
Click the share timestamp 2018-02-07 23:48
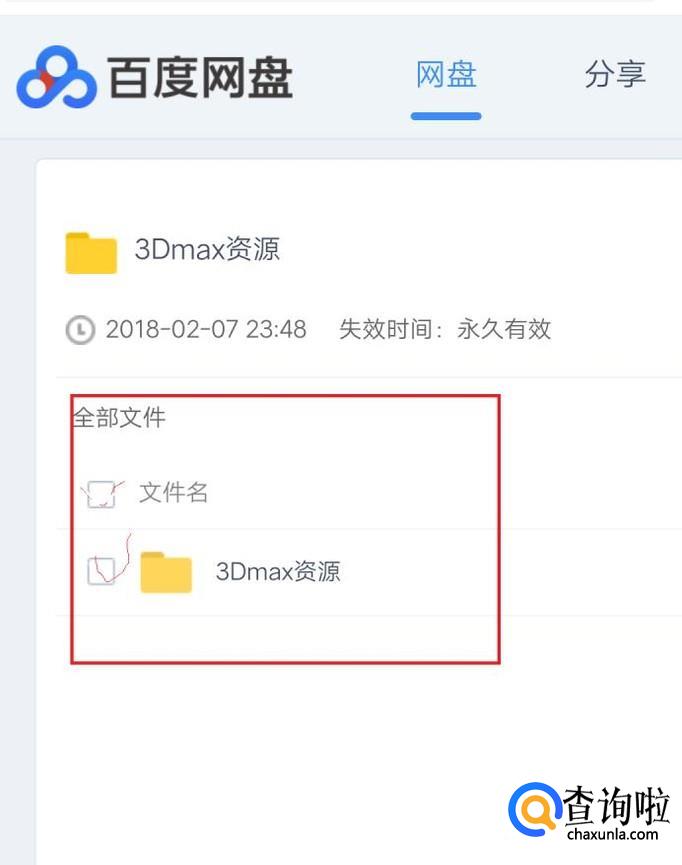(206, 329)
